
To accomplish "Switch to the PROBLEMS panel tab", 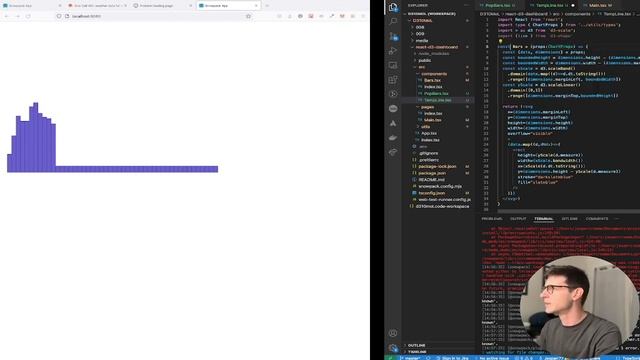I will click(492, 219).
